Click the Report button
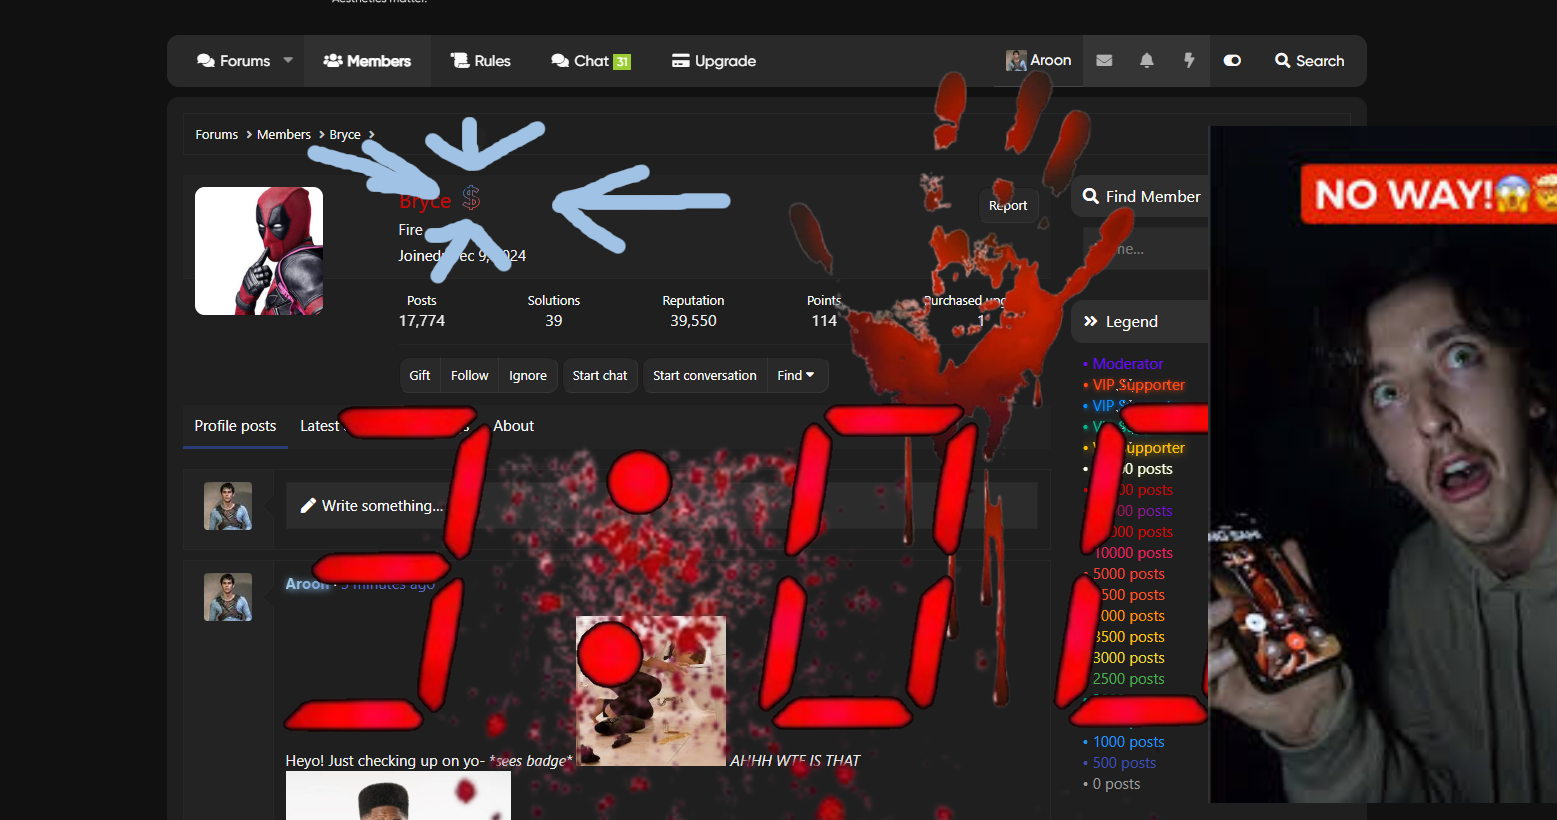The width and height of the screenshot is (1557, 820). 1008,206
